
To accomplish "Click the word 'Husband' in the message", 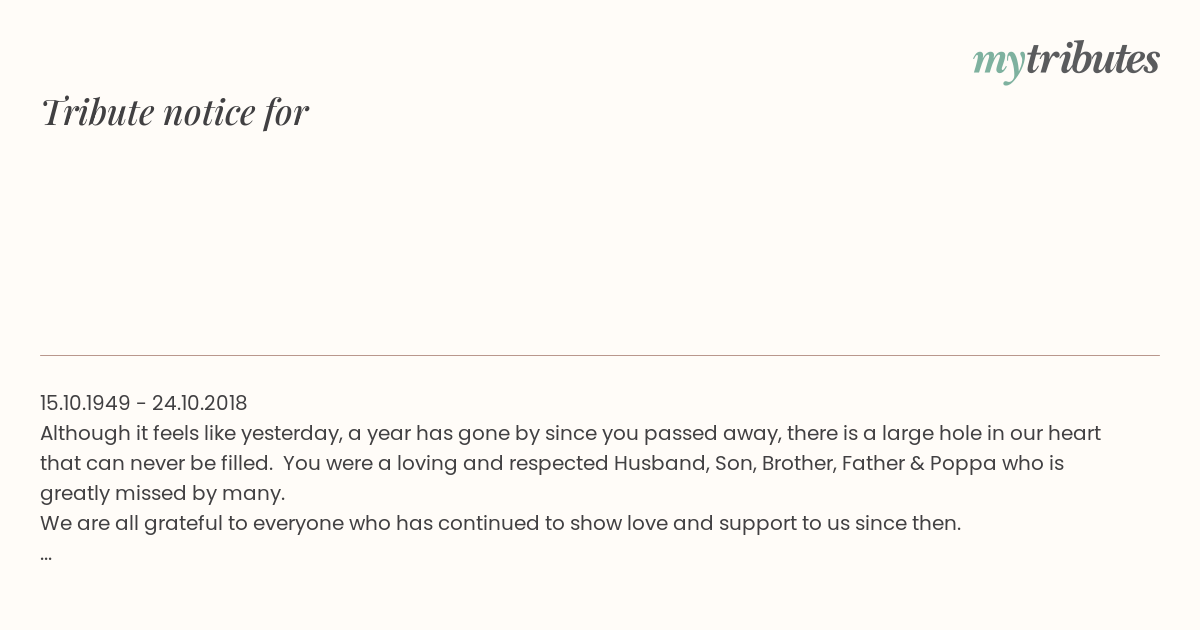I will coord(661,464).
